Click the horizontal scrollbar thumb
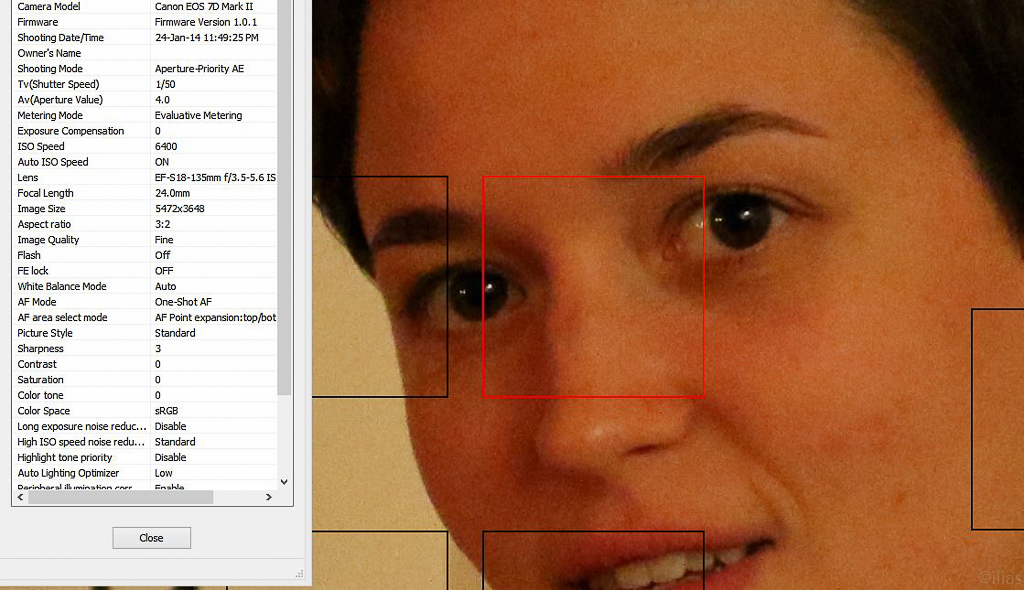Screen dimensions: 1024x590 [120, 497]
